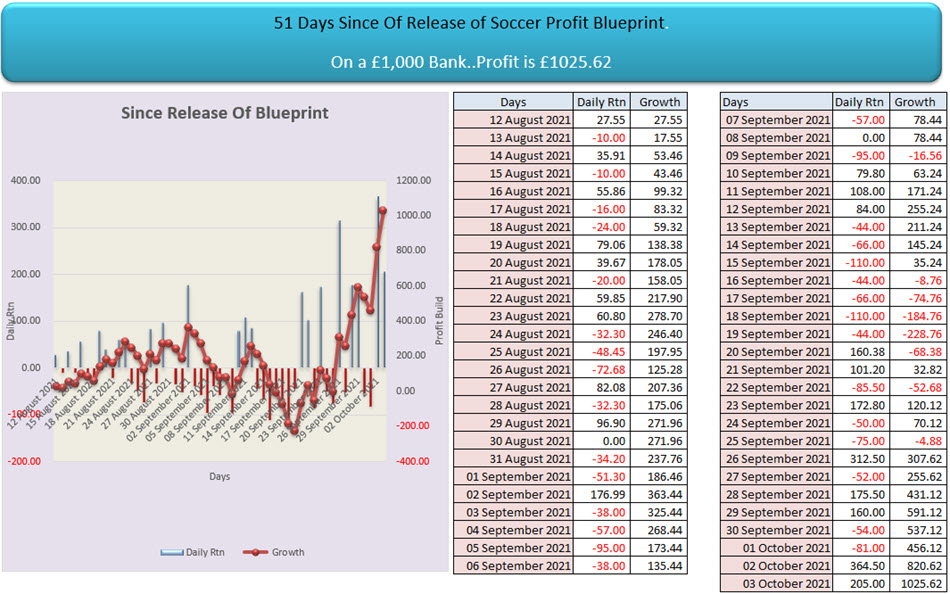The image size is (950, 594).
Task: Select the Growth header above the 27.55 cell
Action: click(x=658, y=102)
